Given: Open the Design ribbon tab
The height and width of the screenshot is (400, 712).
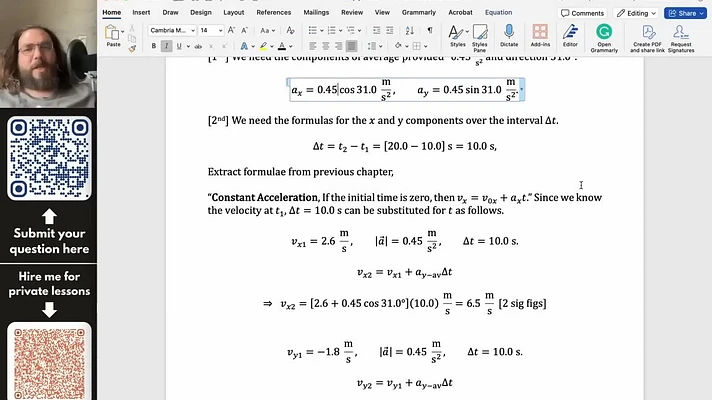Looking at the screenshot, I should click(201, 12).
